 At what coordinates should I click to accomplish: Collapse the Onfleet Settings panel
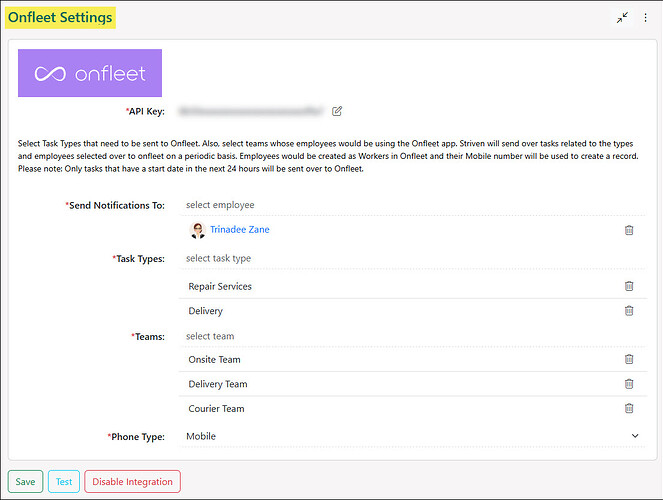622,17
